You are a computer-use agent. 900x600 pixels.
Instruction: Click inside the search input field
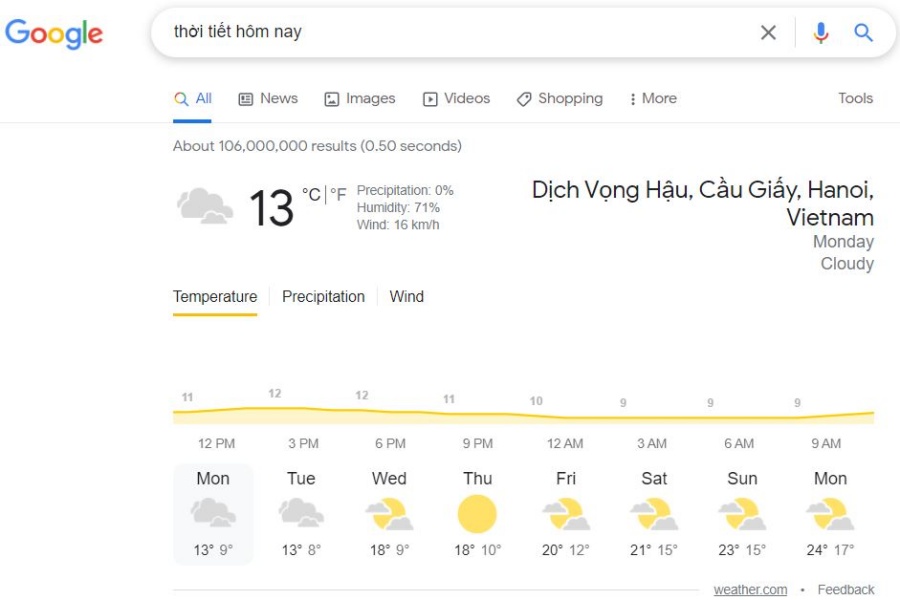[x=459, y=32]
